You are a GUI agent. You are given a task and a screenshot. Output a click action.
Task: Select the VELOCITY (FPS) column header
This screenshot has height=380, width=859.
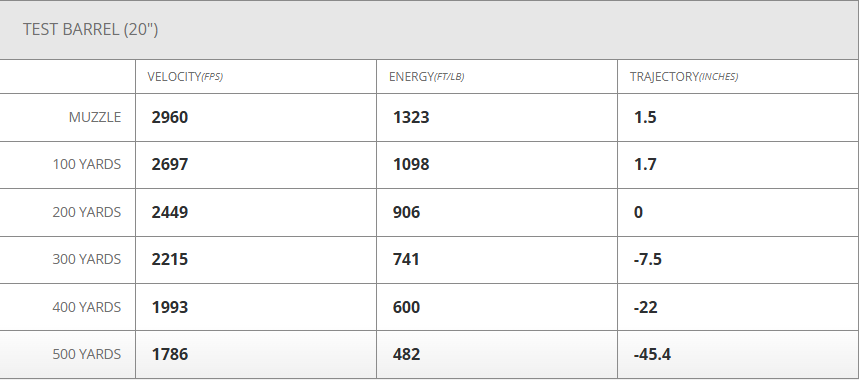click(x=185, y=77)
